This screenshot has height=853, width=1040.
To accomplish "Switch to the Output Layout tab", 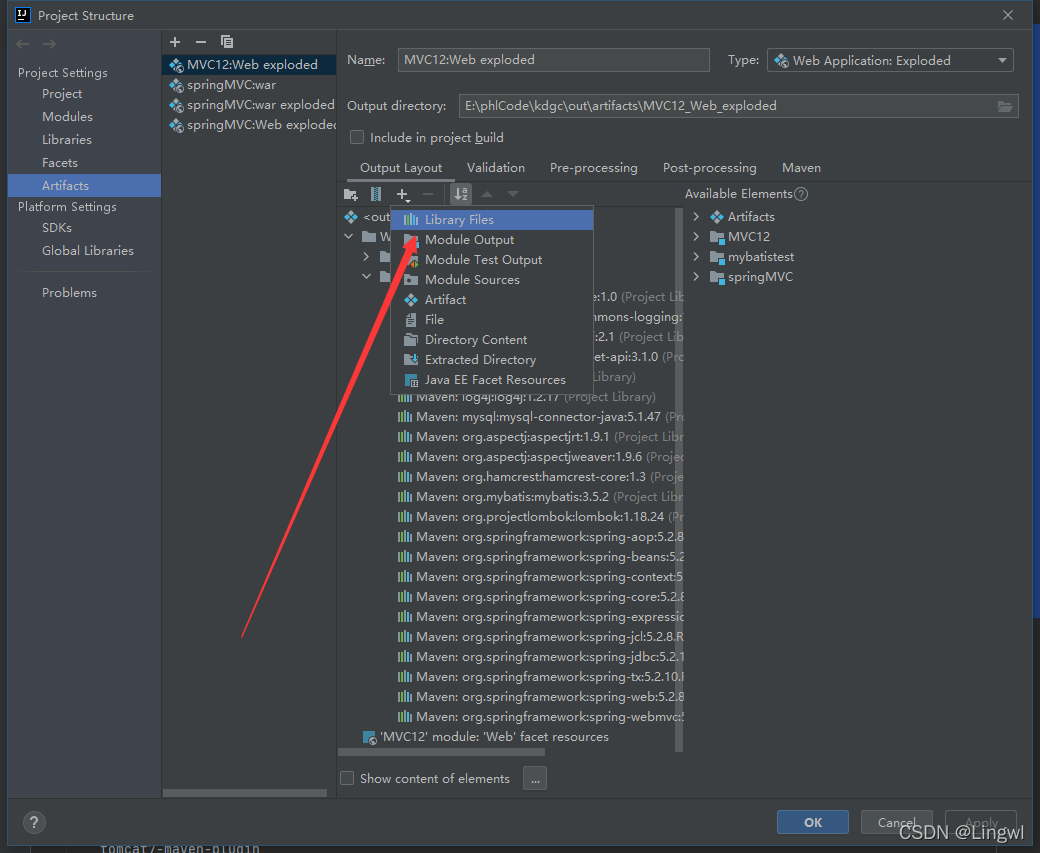I will (401, 168).
